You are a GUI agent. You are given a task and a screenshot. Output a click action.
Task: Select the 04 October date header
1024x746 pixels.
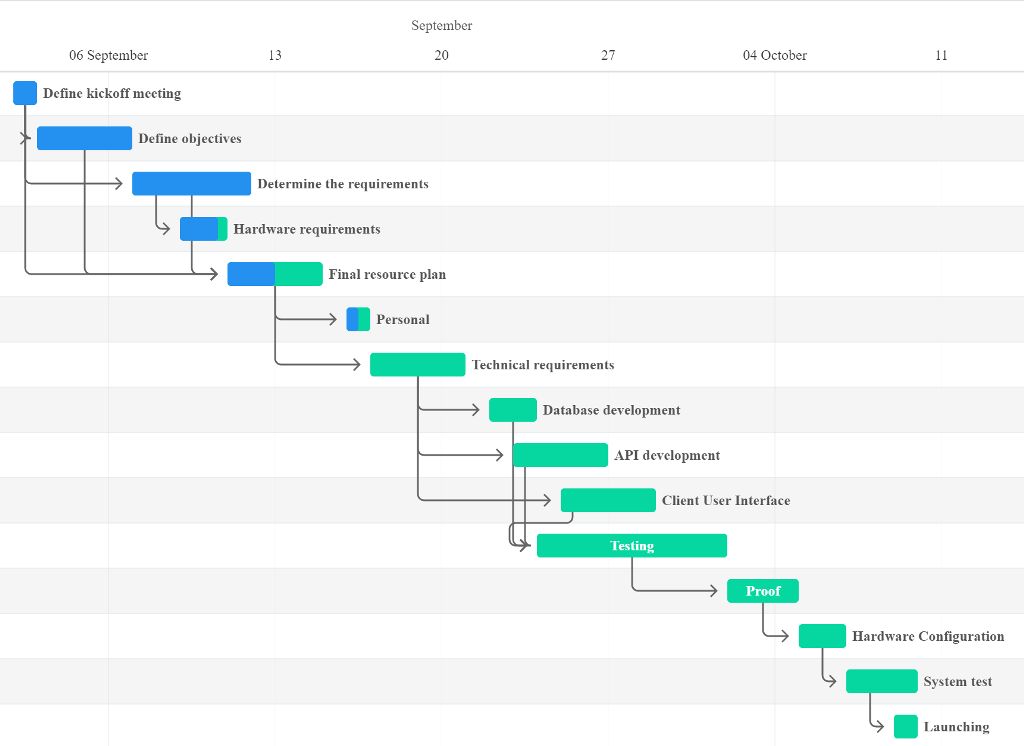[774, 56]
